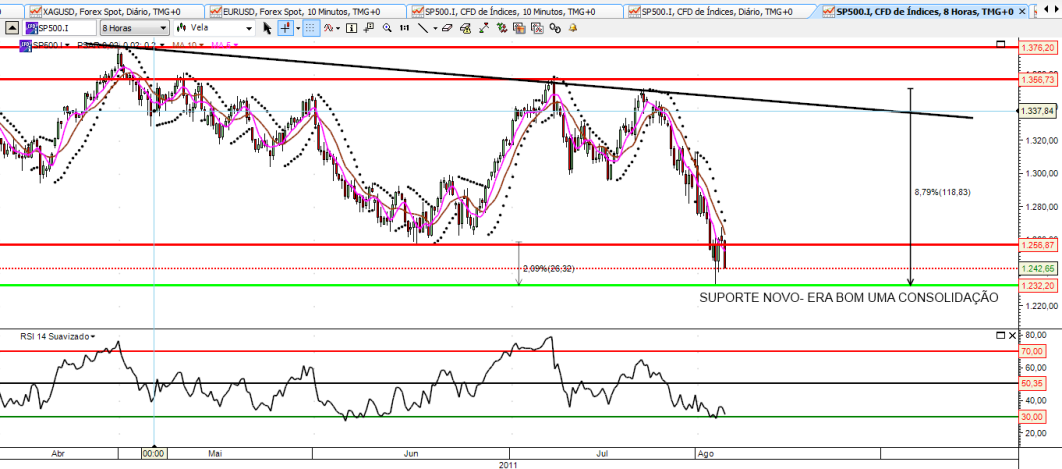Open price alerts bell icon
This screenshot has width=1062, height=469.
[573, 28]
